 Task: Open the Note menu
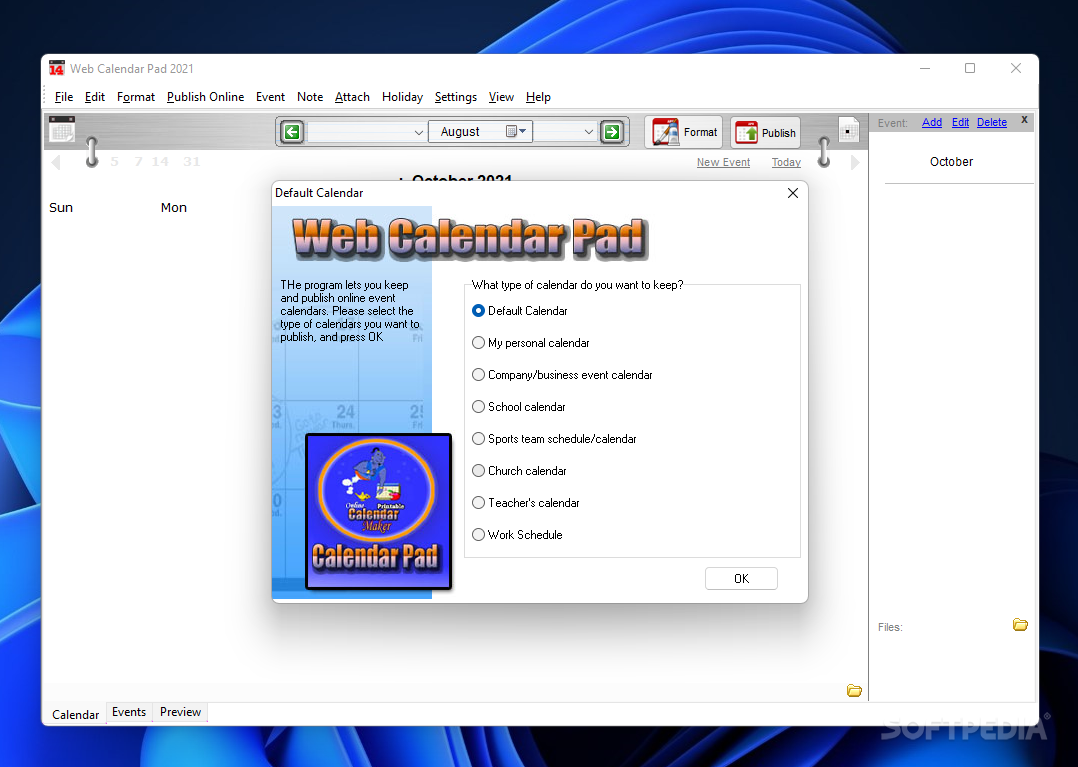[x=310, y=97]
